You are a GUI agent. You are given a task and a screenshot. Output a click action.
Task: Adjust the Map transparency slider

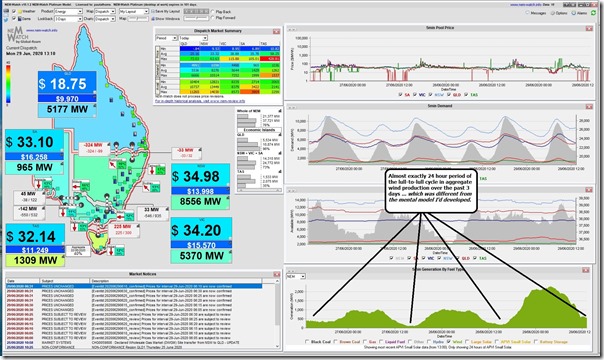(138, 18)
